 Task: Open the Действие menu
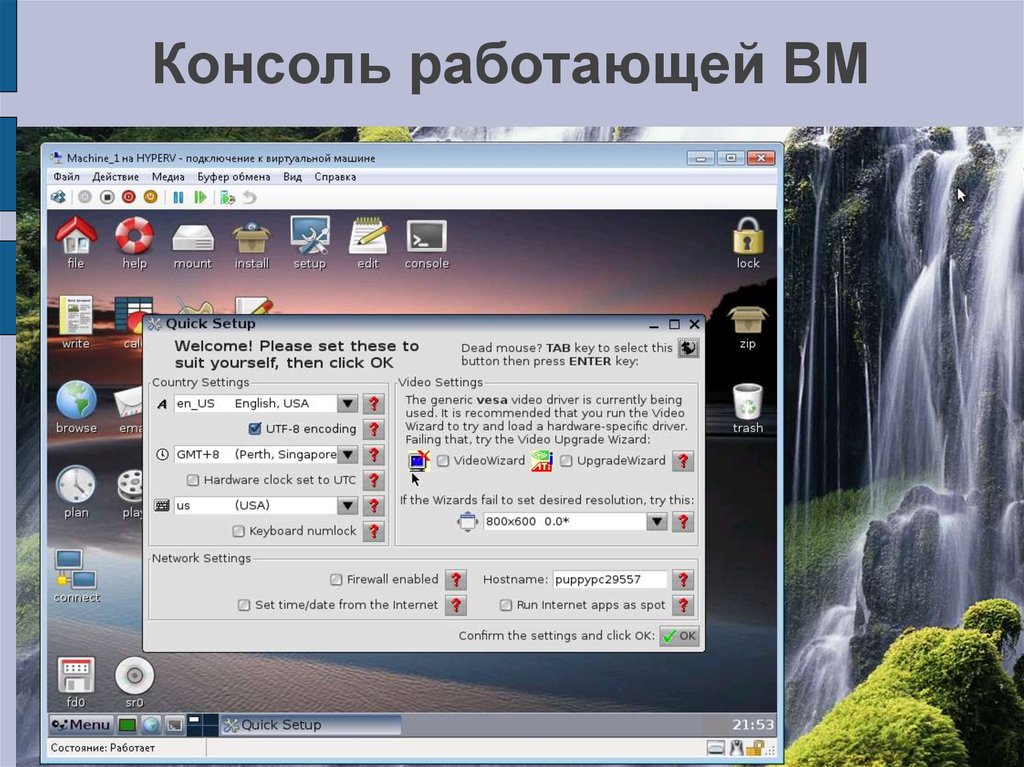pyautogui.click(x=116, y=177)
